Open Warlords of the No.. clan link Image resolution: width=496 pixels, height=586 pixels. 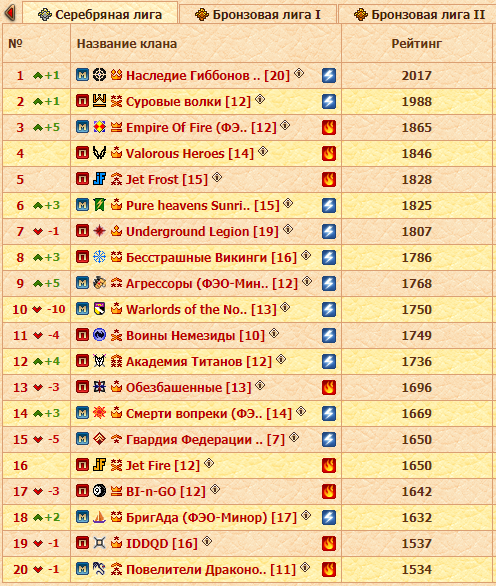pyautogui.click(x=201, y=309)
